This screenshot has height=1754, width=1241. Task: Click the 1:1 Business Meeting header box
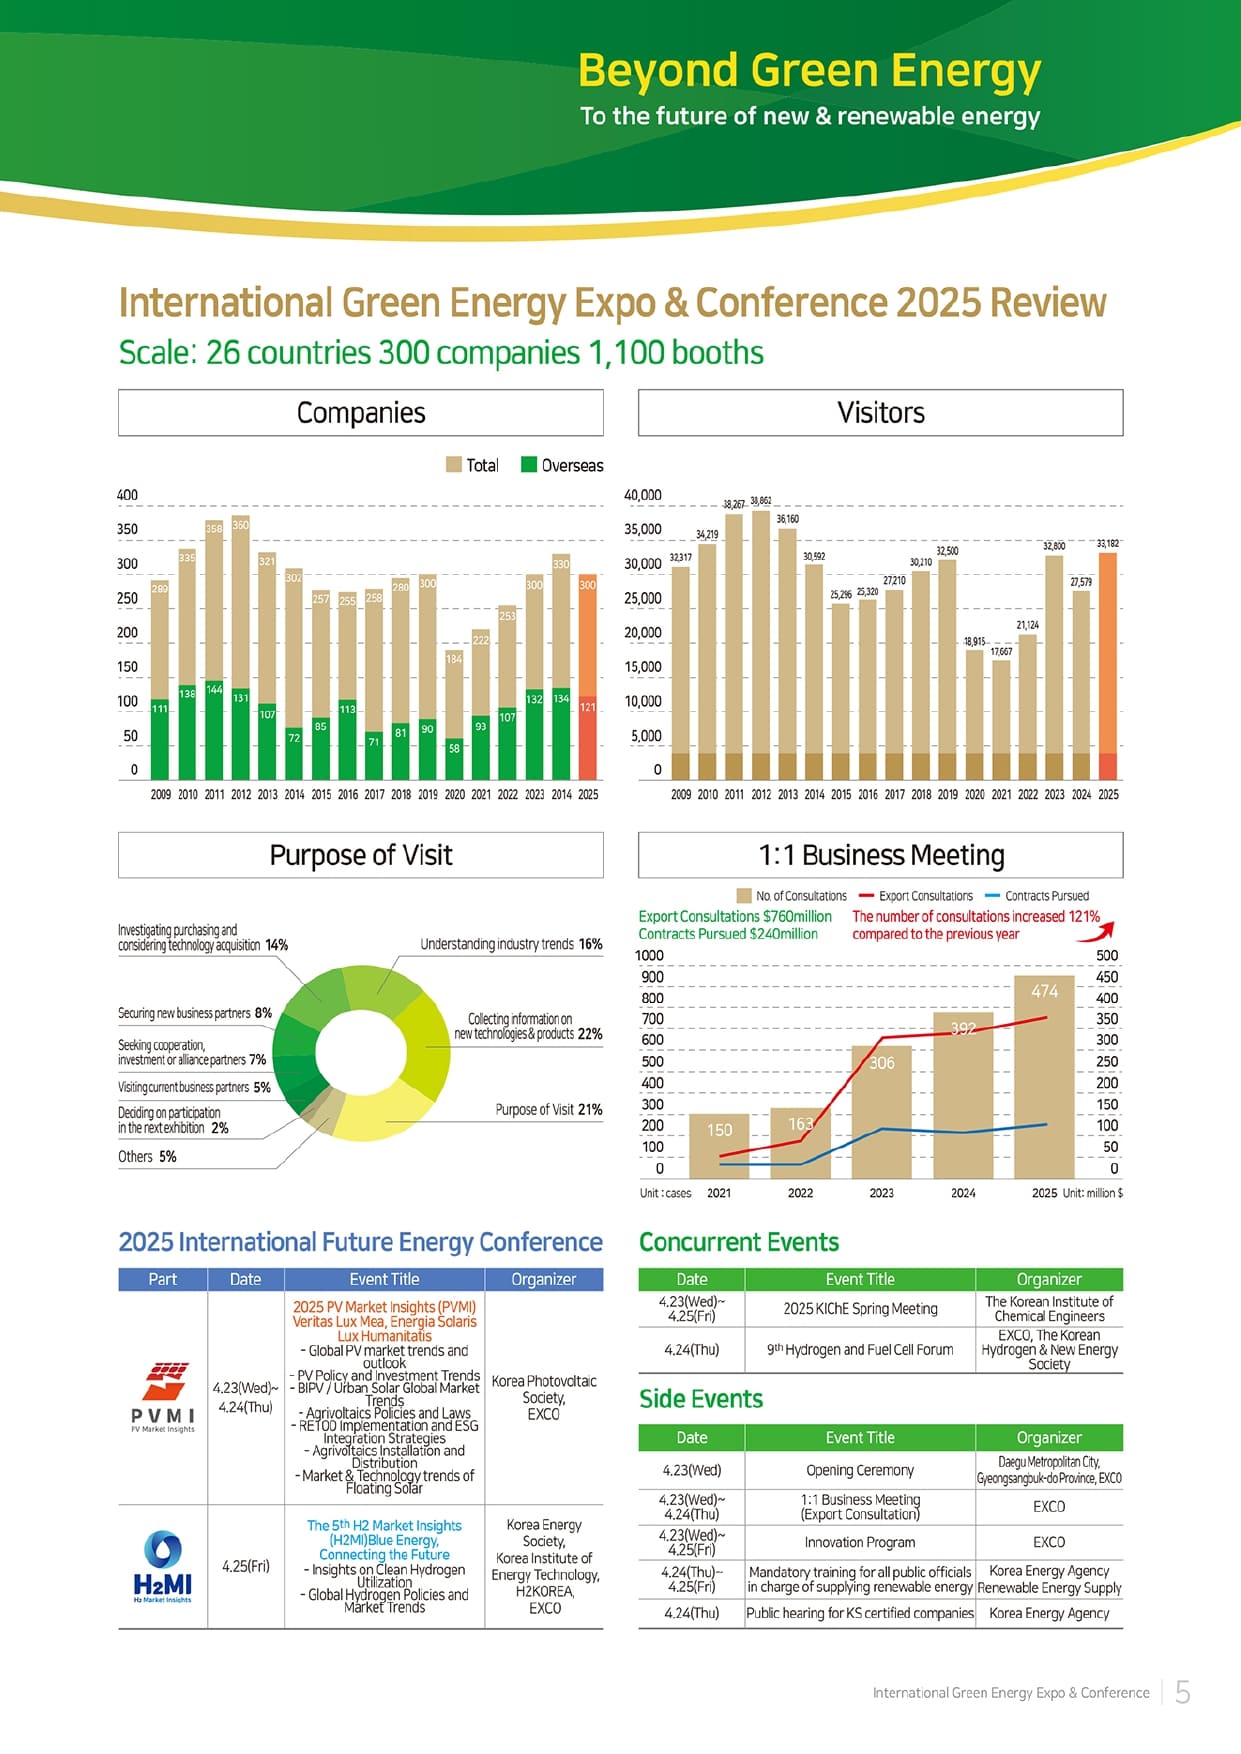pos(880,855)
